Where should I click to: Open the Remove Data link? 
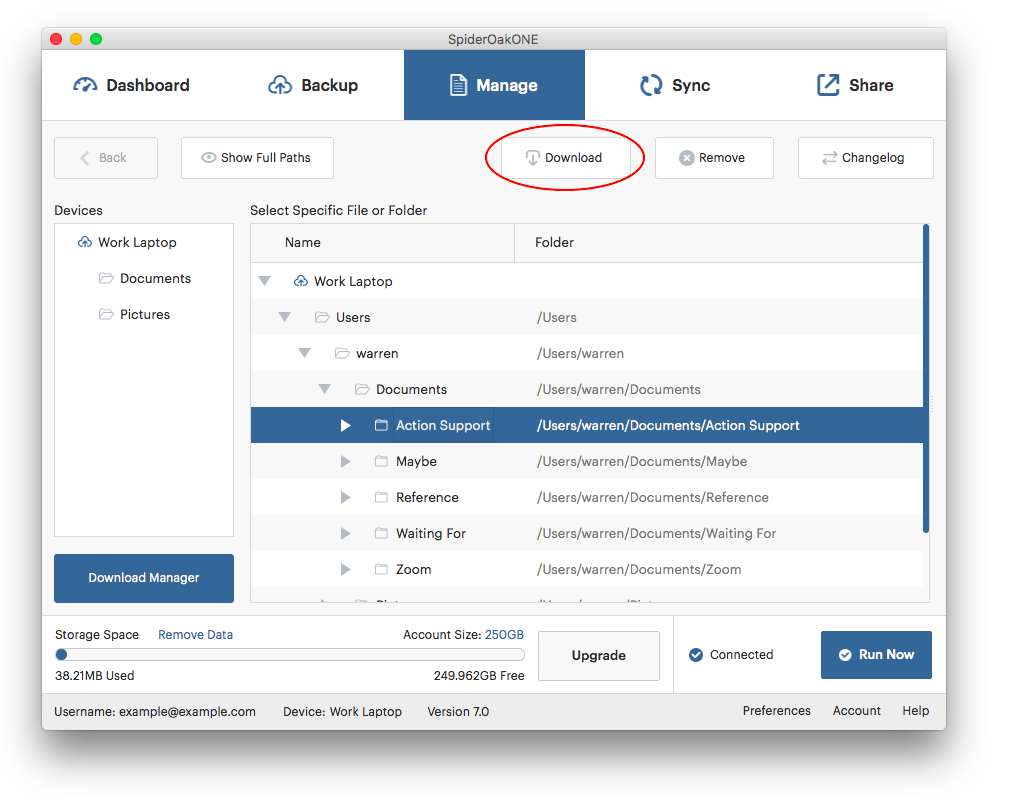pos(195,635)
